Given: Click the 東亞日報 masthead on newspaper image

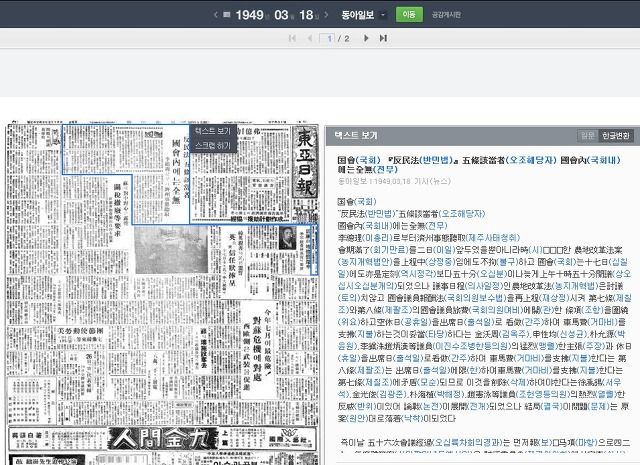Looking at the screenshot, I should pyautogui.click(x=304, y=162).
